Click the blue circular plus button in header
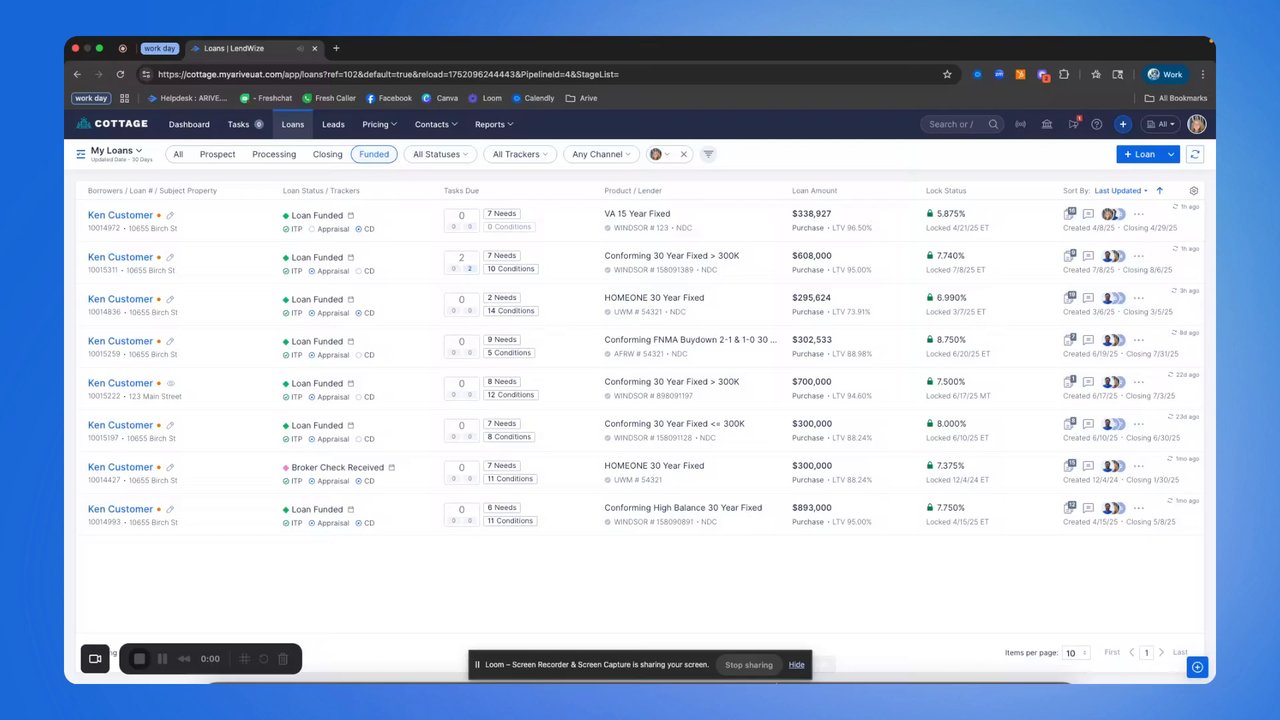The image size is (1280, 720). (x=1123, y=125)
